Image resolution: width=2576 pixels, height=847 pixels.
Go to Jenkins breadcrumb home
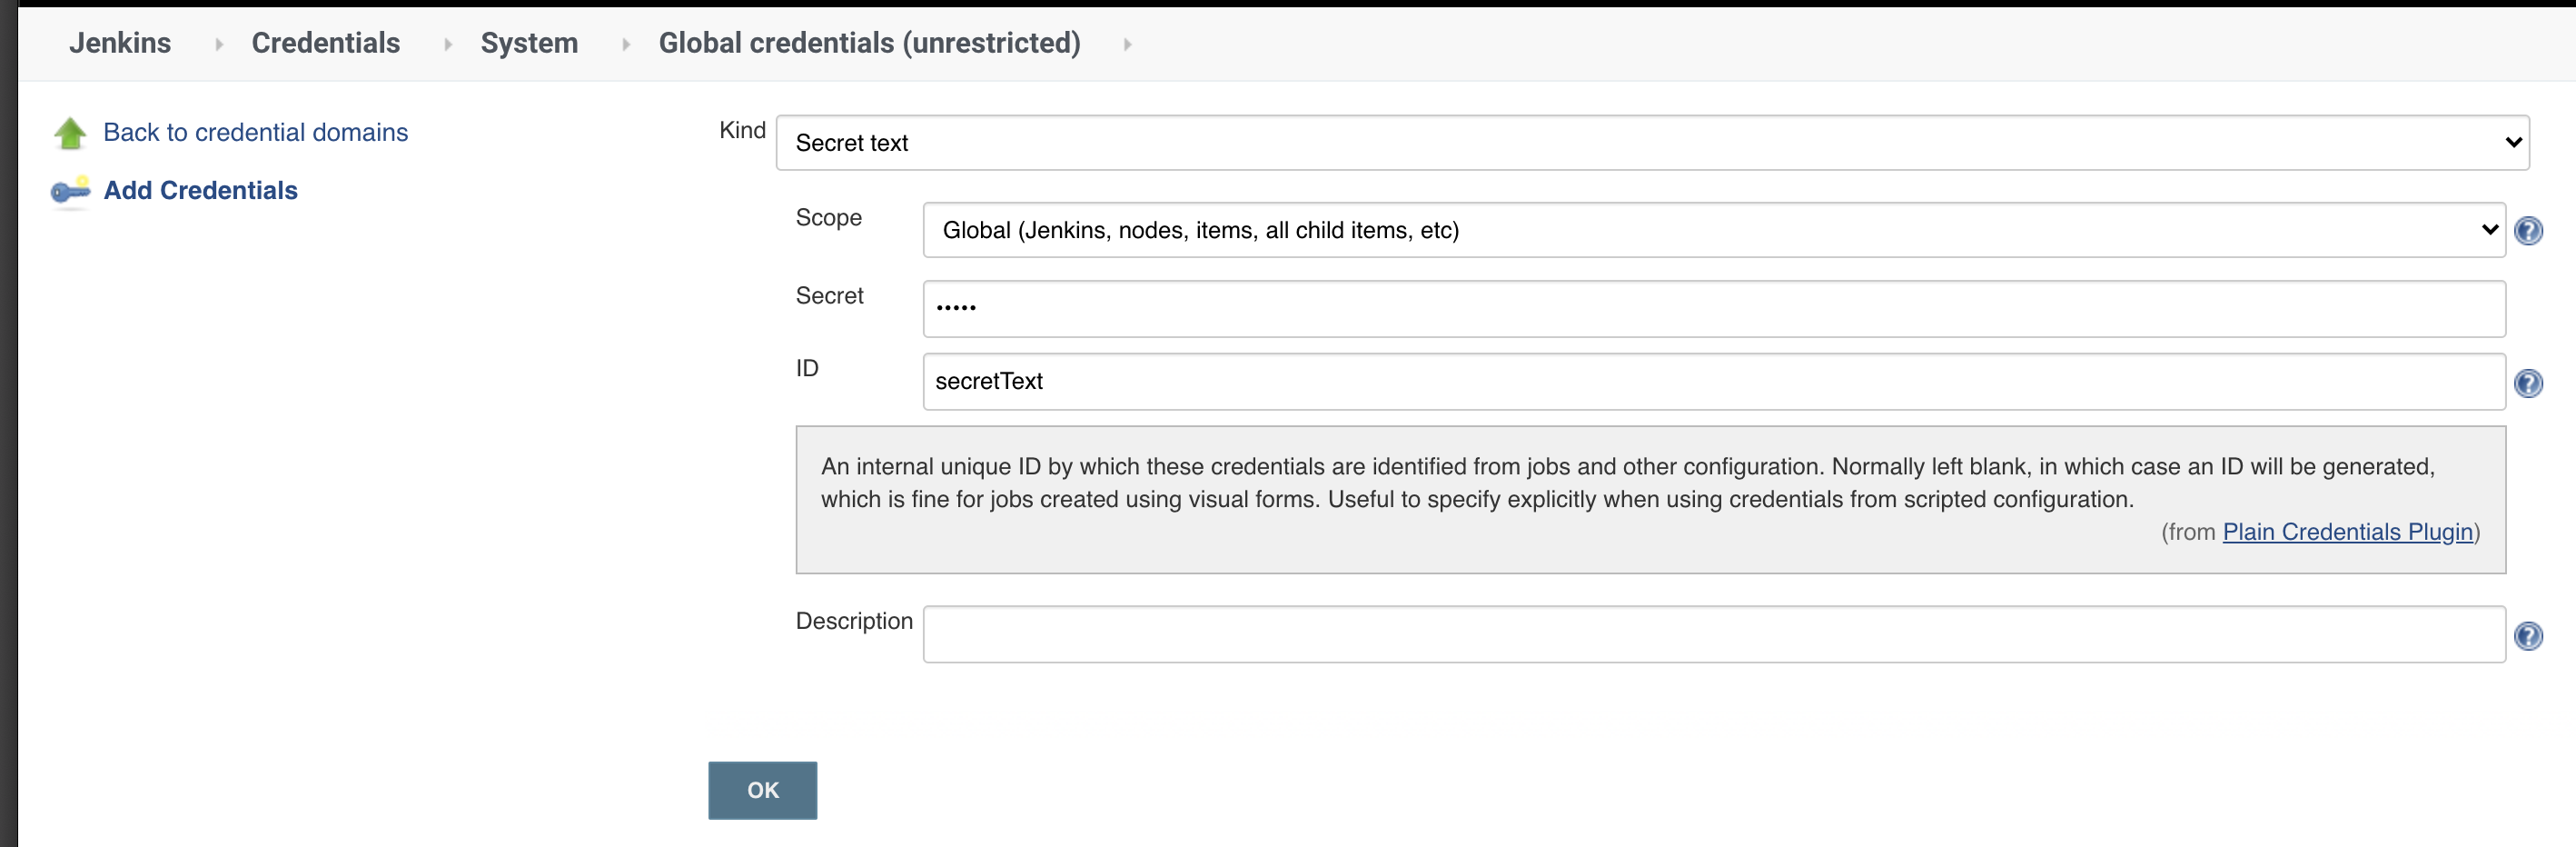tap(120, 43)
